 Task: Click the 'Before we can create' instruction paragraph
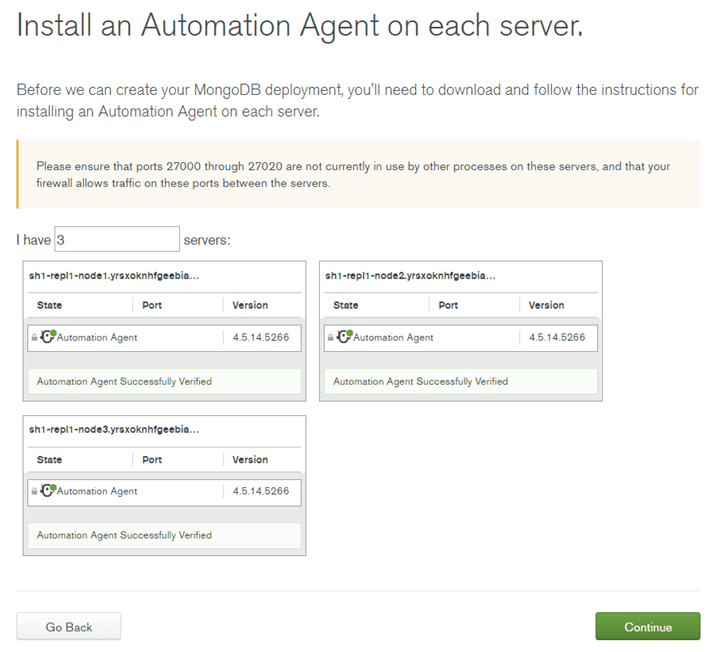point(358,100)
